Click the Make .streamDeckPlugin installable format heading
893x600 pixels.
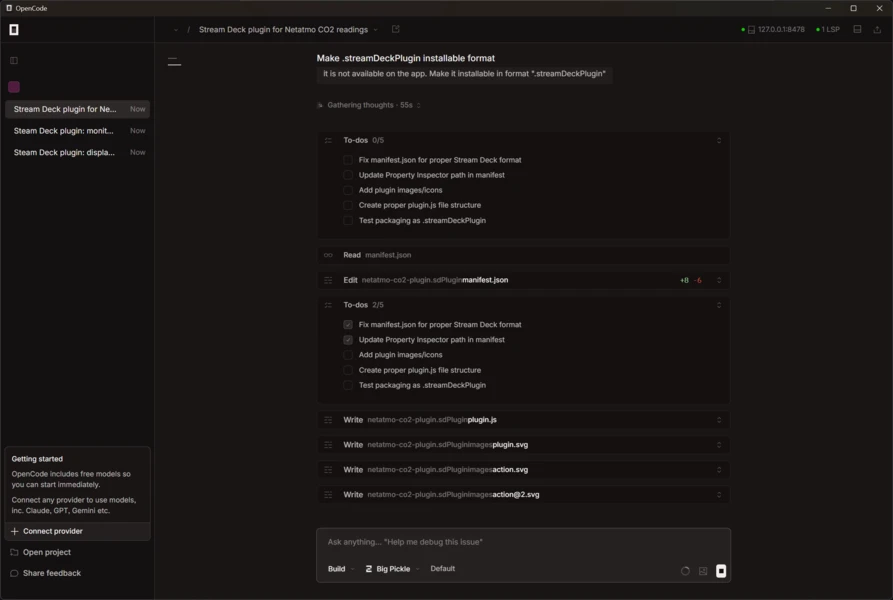point(405,58)
